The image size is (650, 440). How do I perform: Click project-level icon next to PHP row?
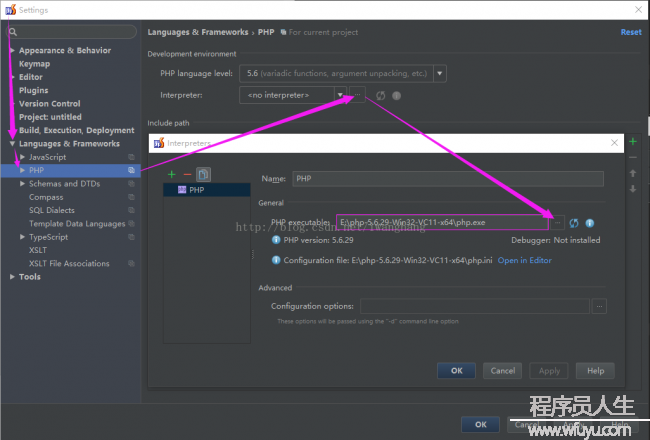[131, 170]
